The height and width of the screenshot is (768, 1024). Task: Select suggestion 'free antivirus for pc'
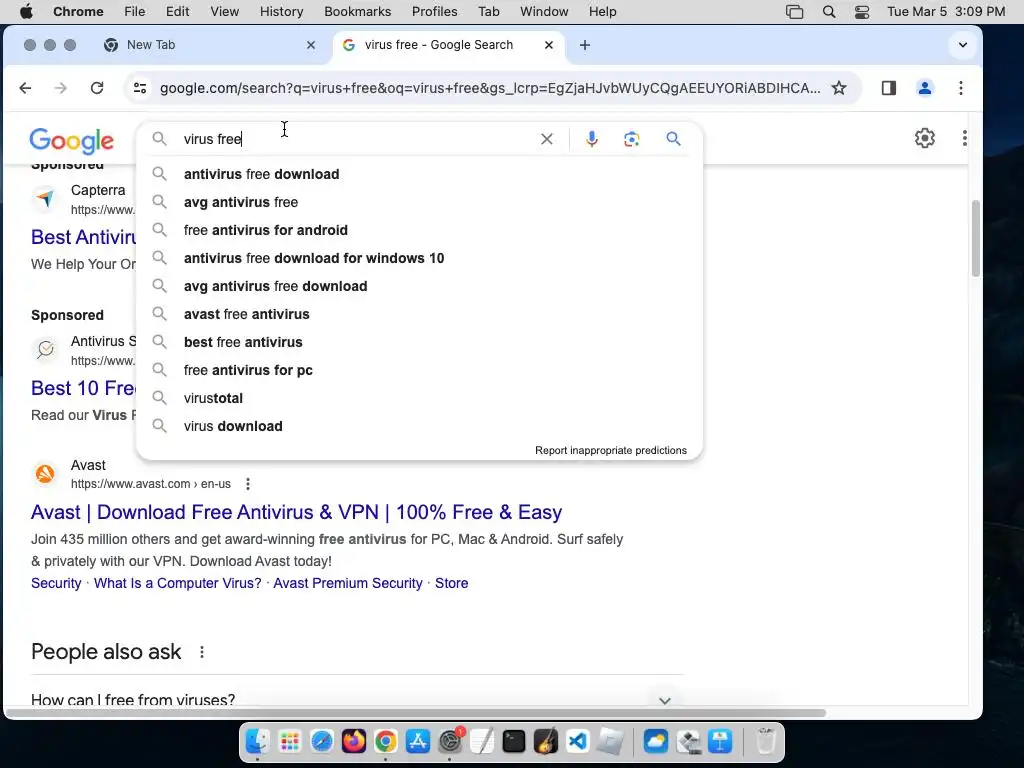tap(419, 370)
